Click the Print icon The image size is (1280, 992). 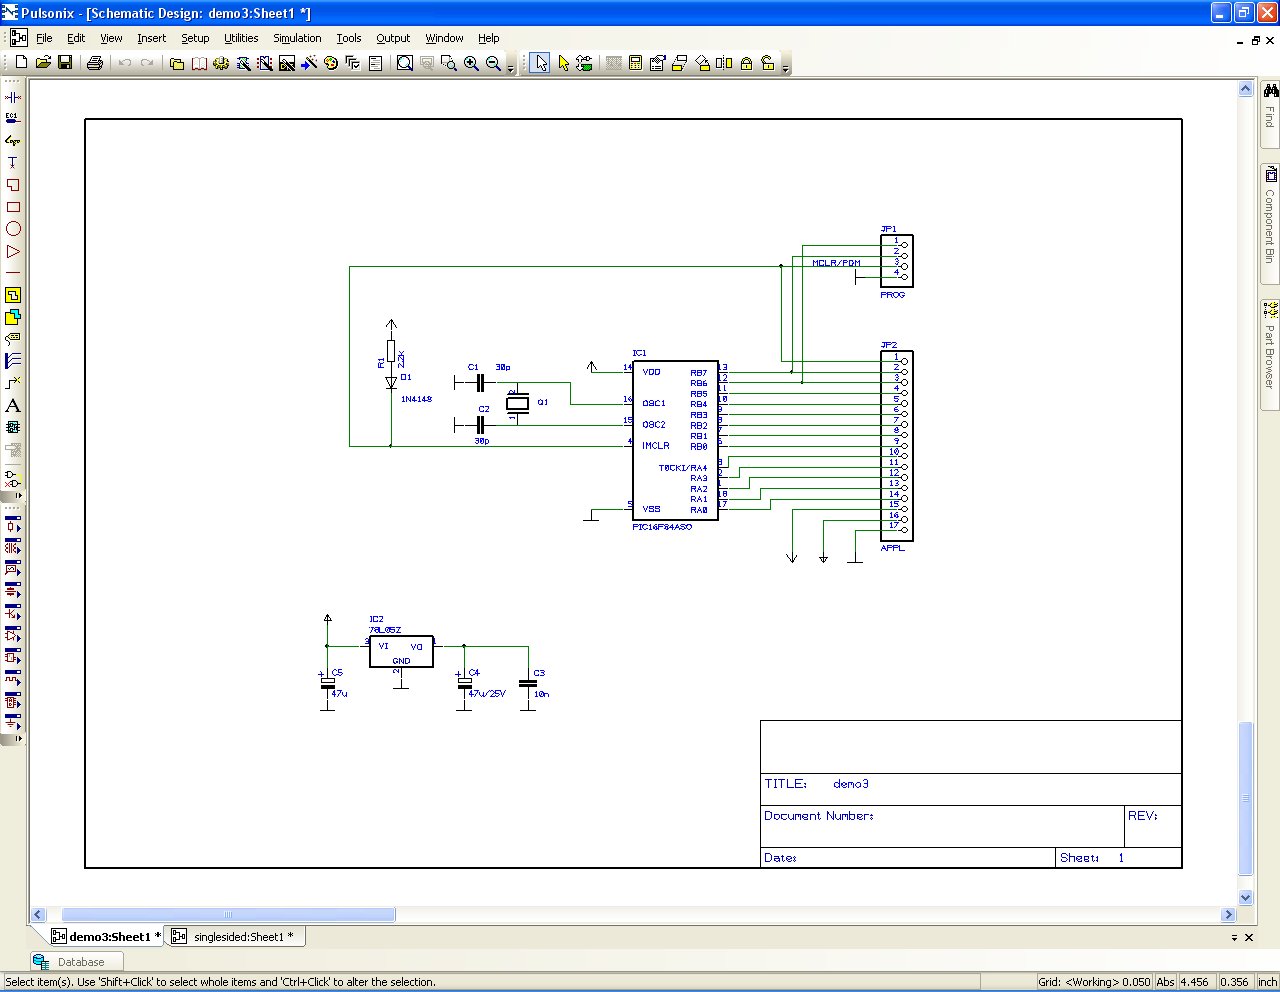point(95,63)
